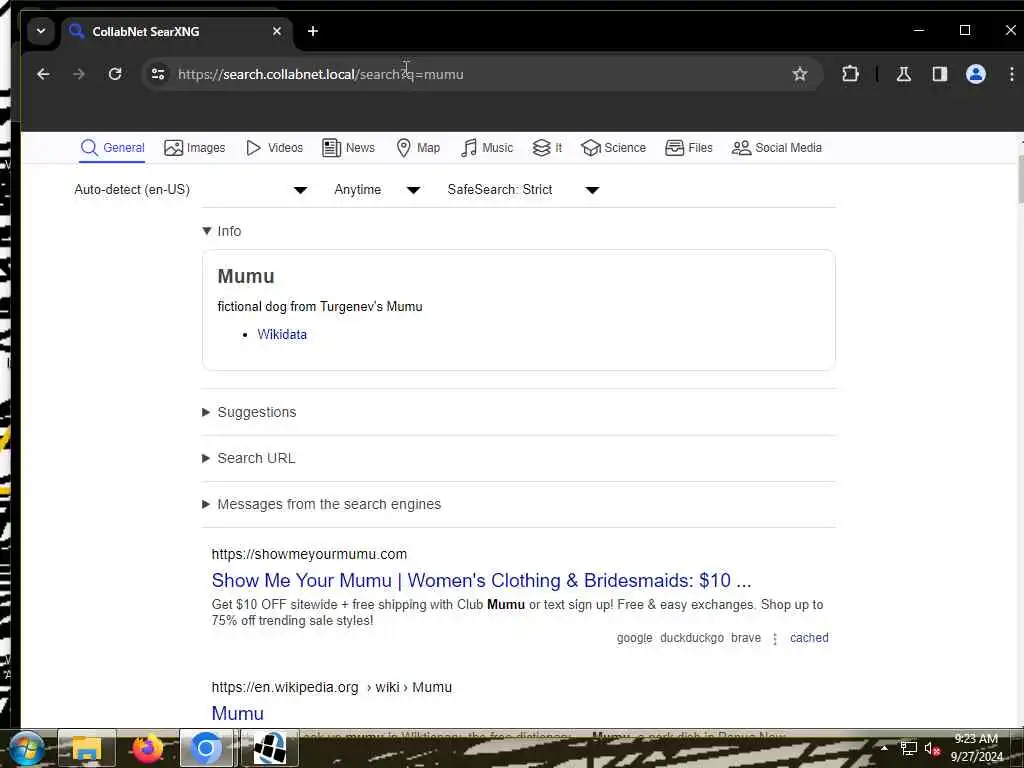This screenshot has width=1024, height=768.
Task: Click the brave engine label
Action: pyautogui.click(x=746, y=638)
